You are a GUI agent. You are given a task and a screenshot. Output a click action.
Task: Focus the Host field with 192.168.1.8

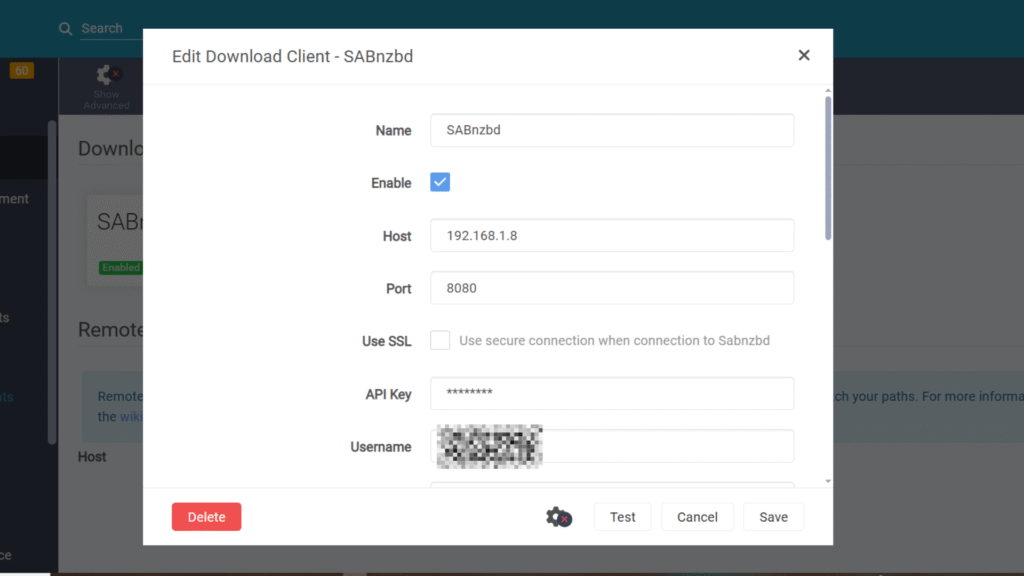click(x=612, y=236)
